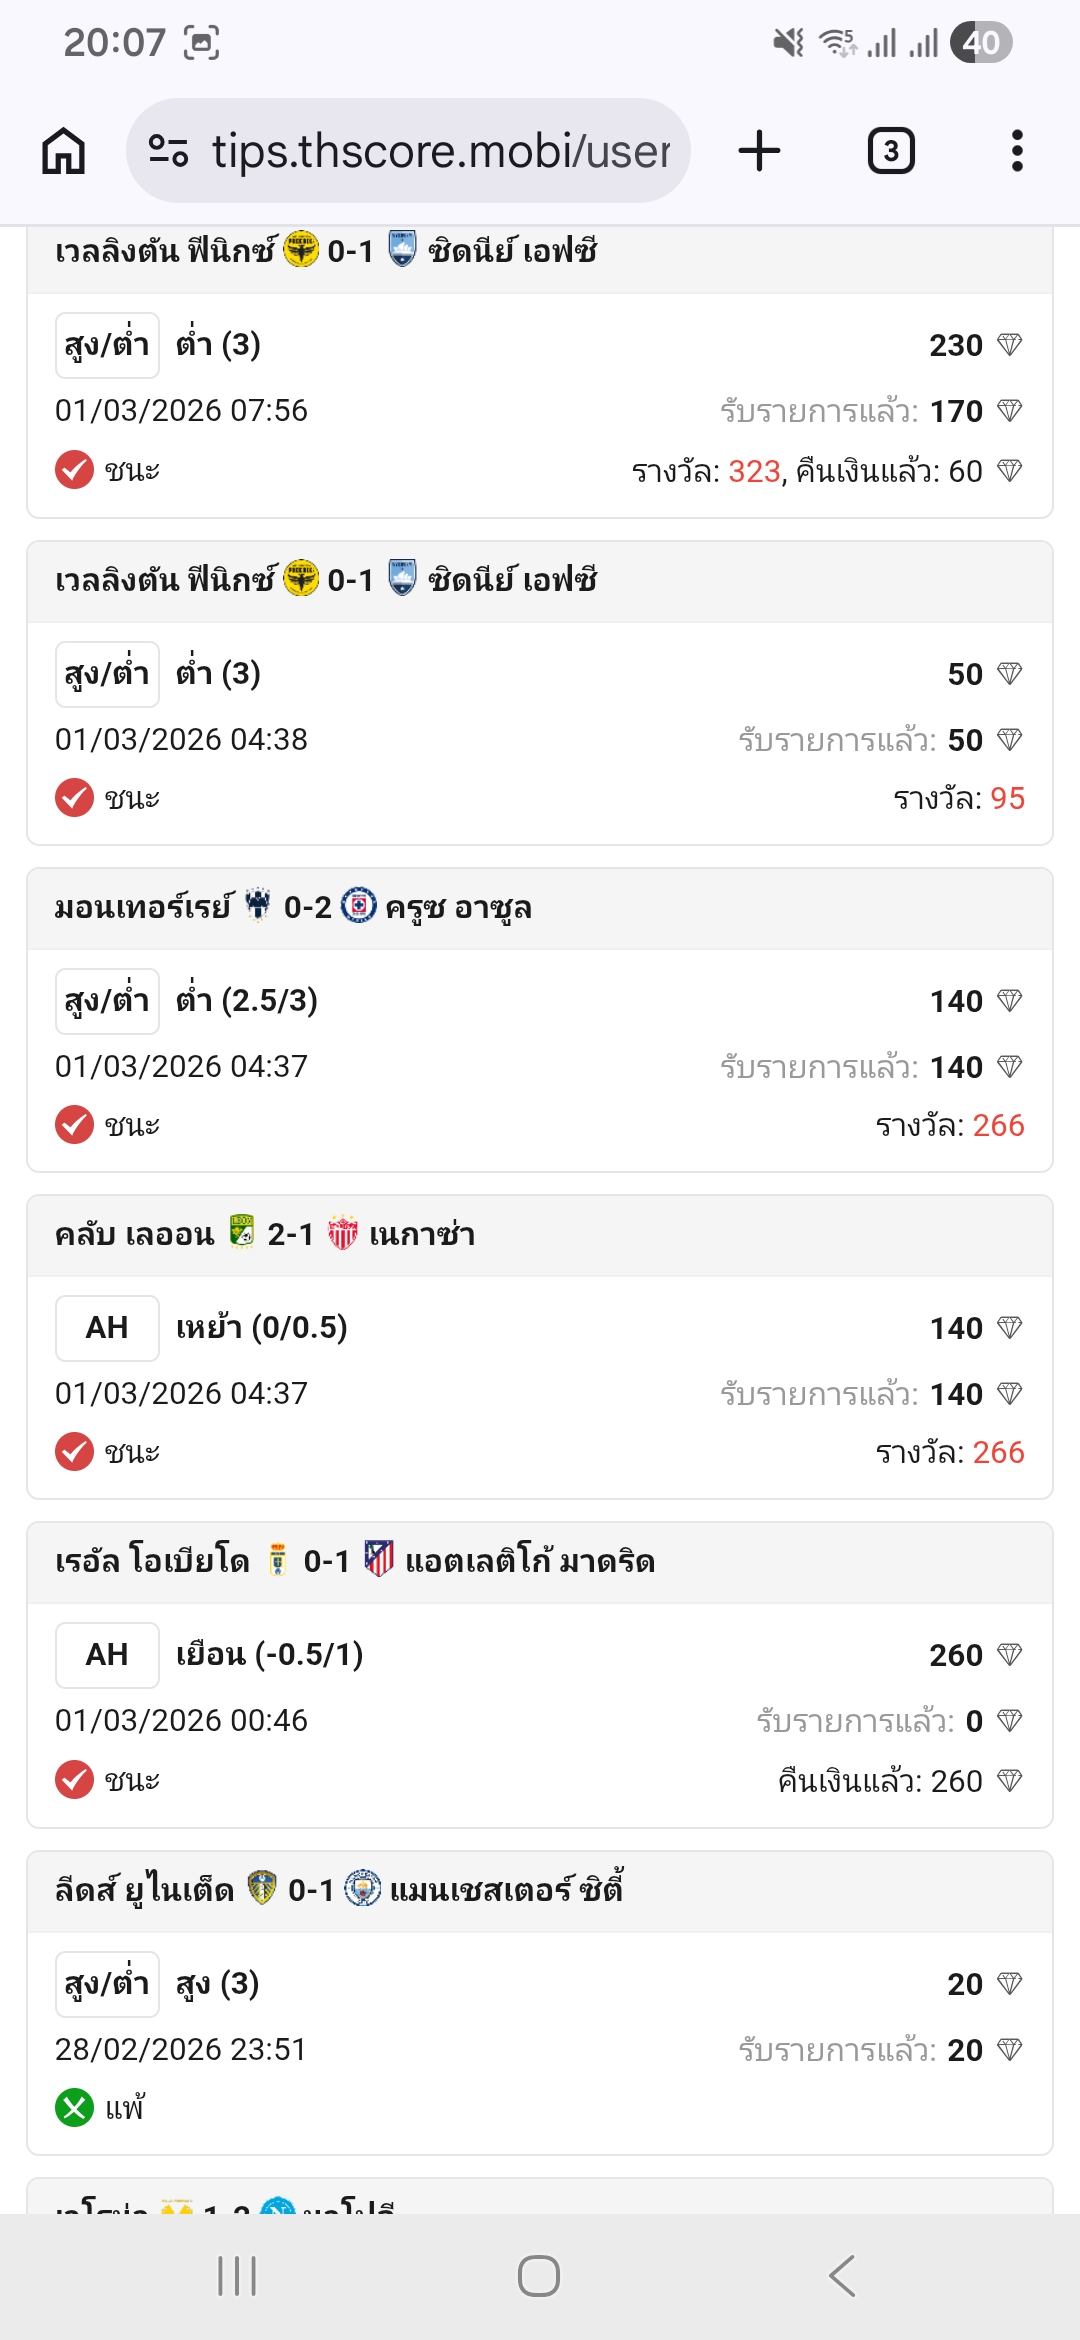Tap the Leeds United crest icon

(261, 1888)
